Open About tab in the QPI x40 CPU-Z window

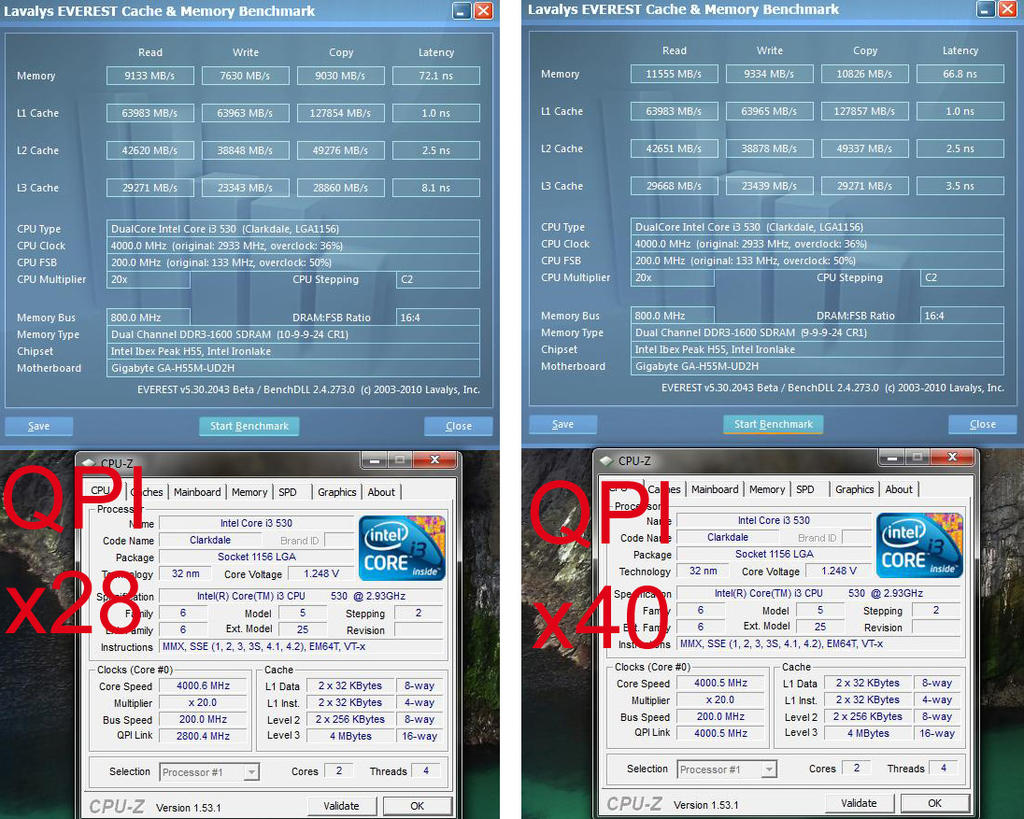[x=899, y=489]
